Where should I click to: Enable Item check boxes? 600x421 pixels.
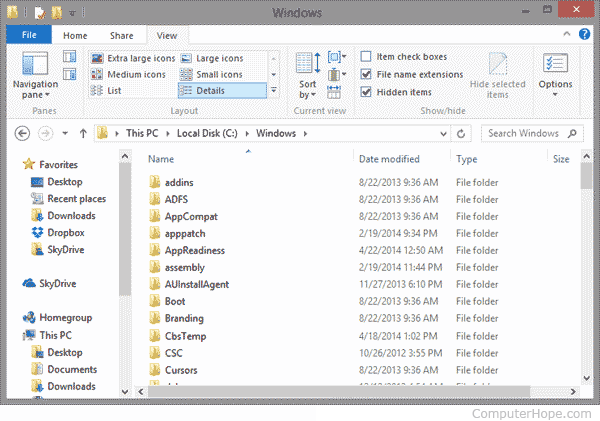point(366,57)
